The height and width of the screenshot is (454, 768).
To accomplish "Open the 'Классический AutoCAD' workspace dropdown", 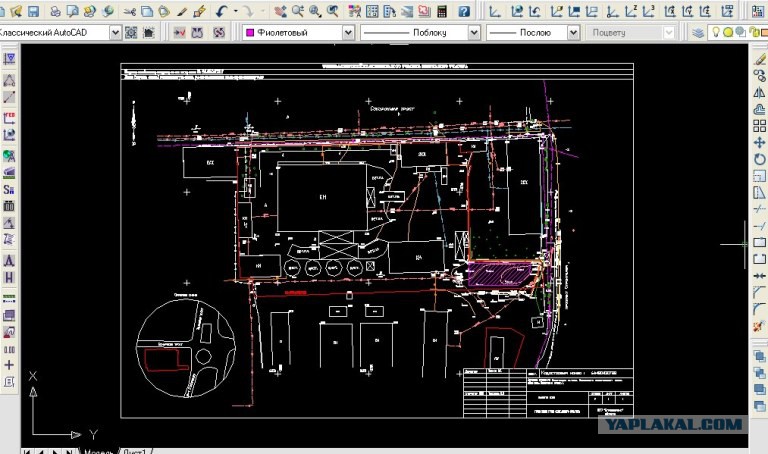I will pyautogui.click(x=115, y=33).
